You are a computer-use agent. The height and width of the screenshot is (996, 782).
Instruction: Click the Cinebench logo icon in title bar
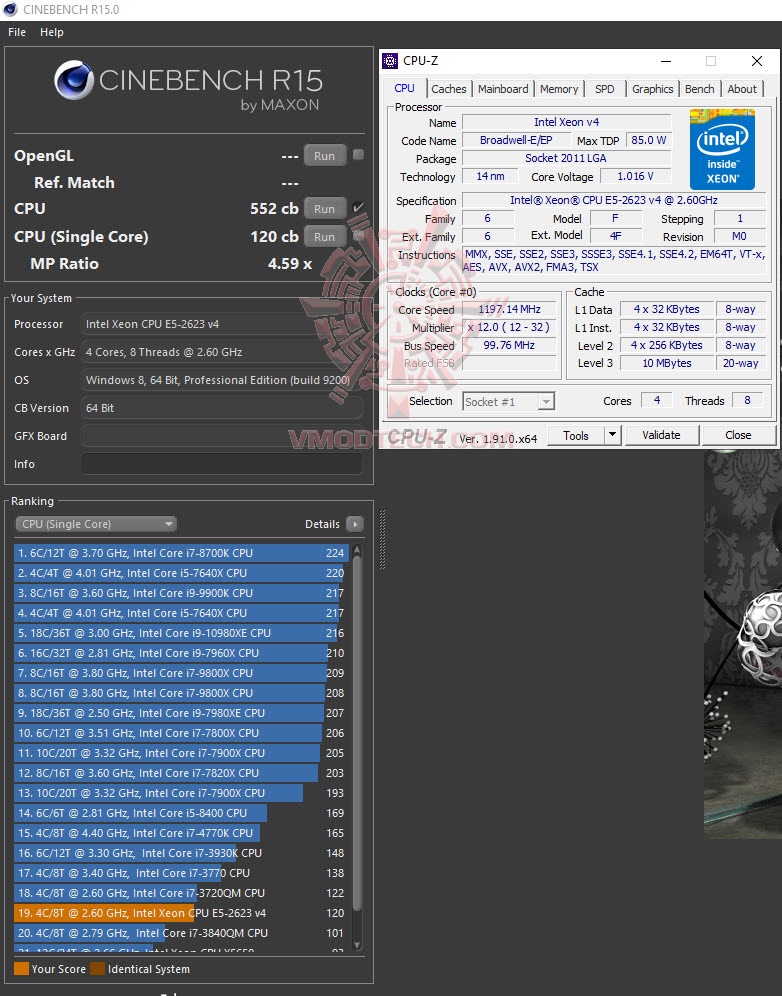(10, 10)
